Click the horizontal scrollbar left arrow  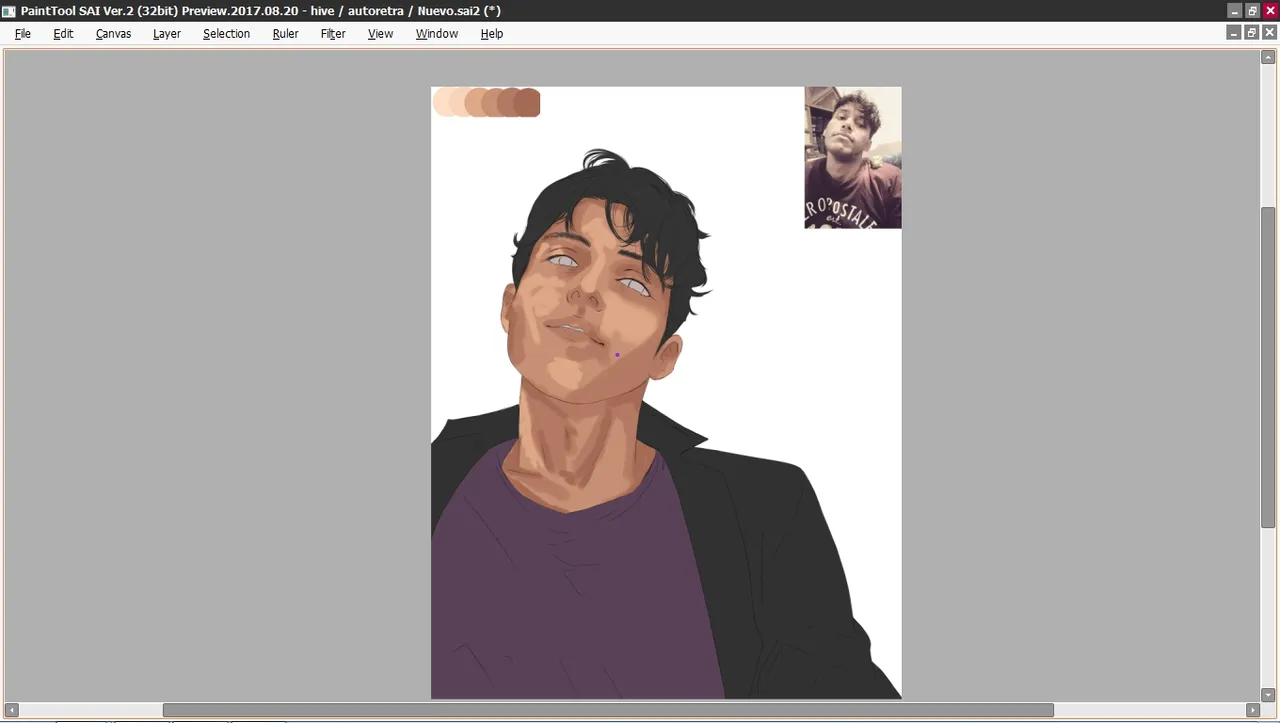pos(12,710)
